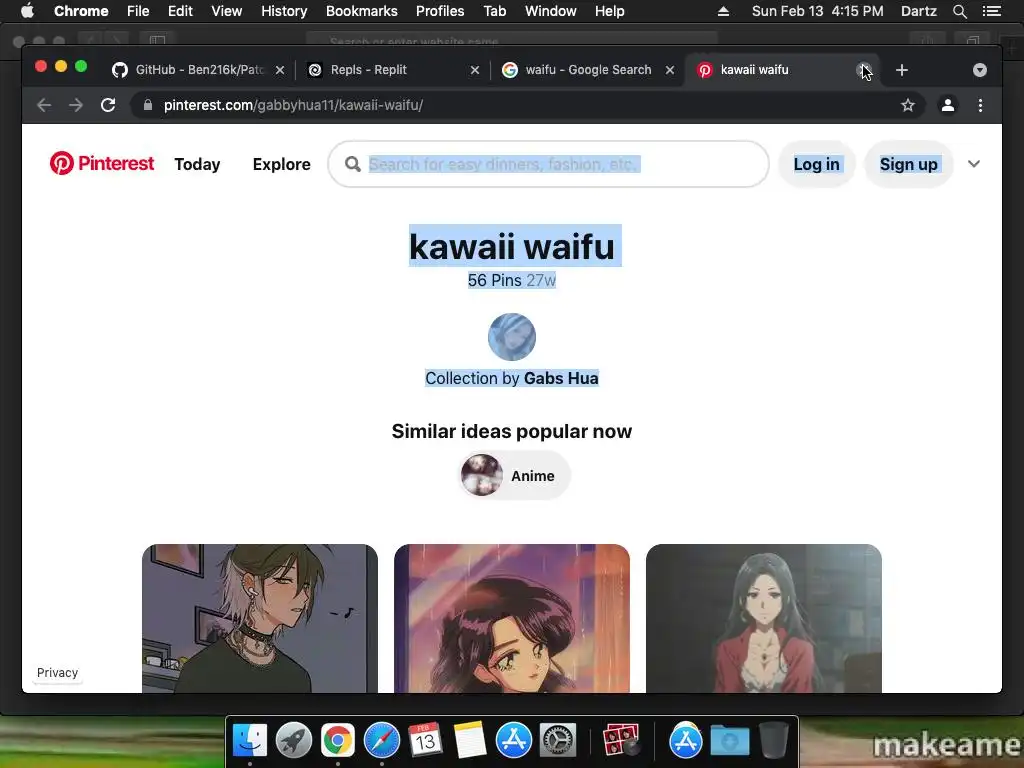Open a new tab with the plus button
Image resolution: width=1024 pixels, height=768 pixels.
point(902,70)
